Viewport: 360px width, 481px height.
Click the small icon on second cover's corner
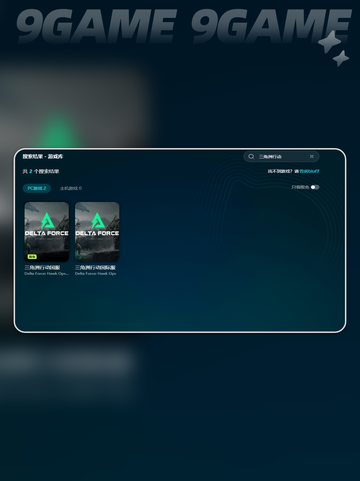click(79, 256)
